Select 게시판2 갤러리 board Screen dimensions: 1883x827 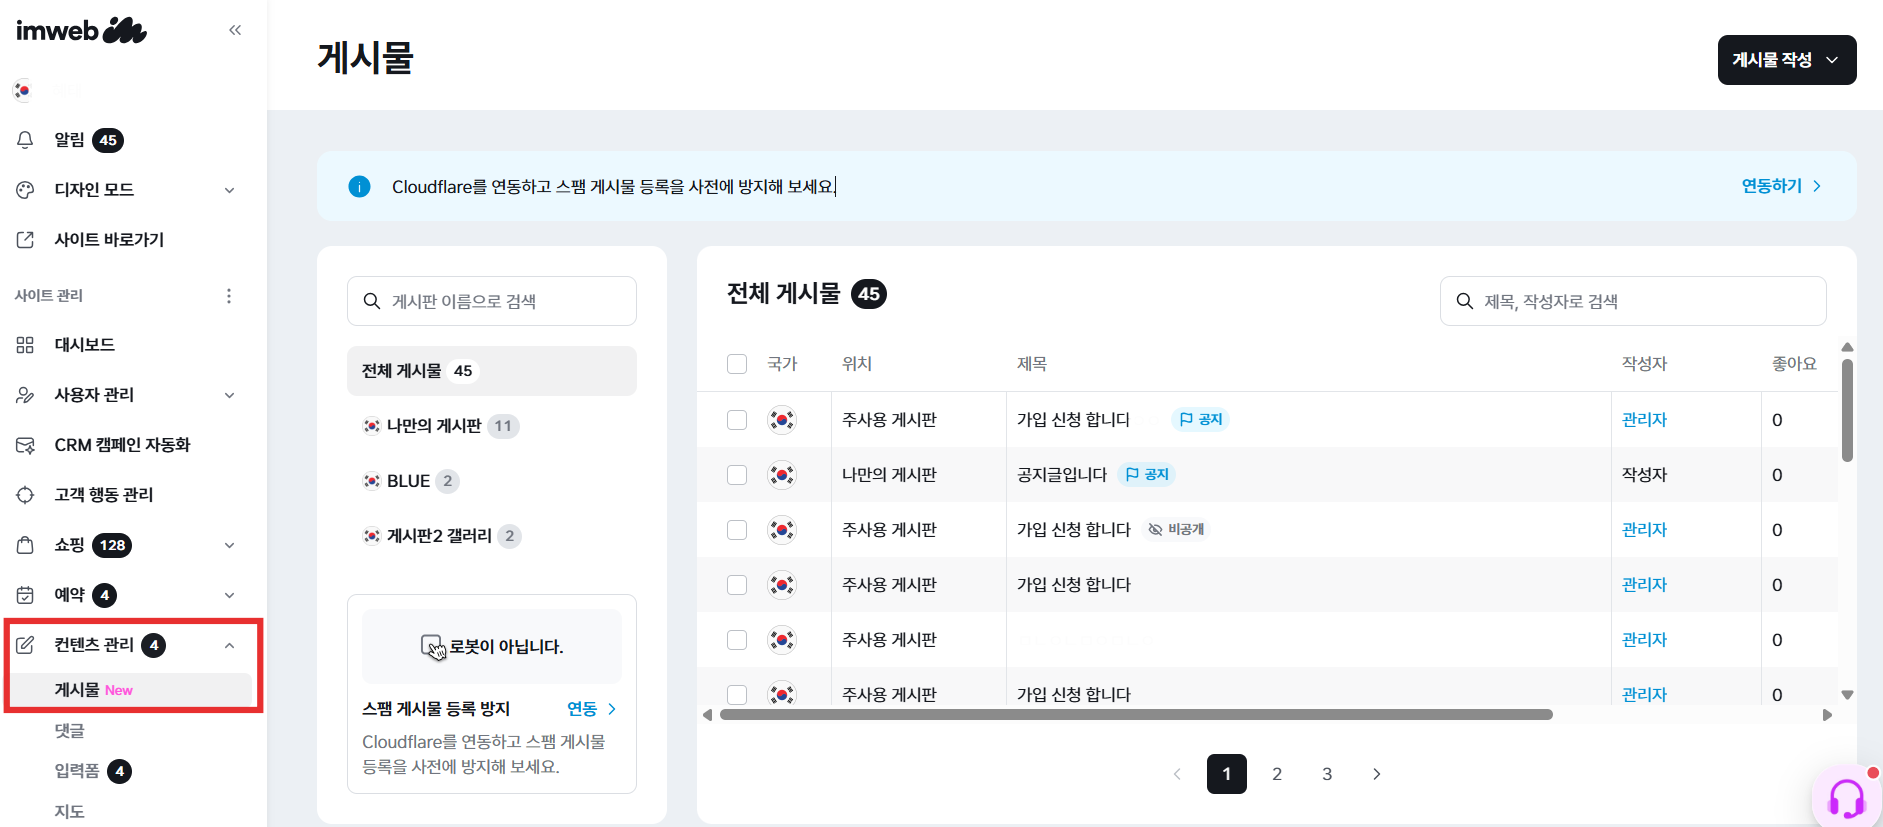(x=441, y=536)
